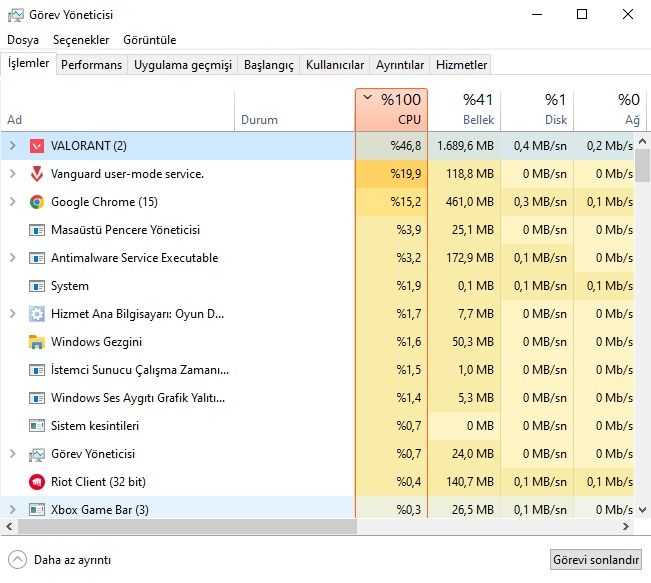
Task: Select the Windows Gezgini row name
Action: [96, 342]
